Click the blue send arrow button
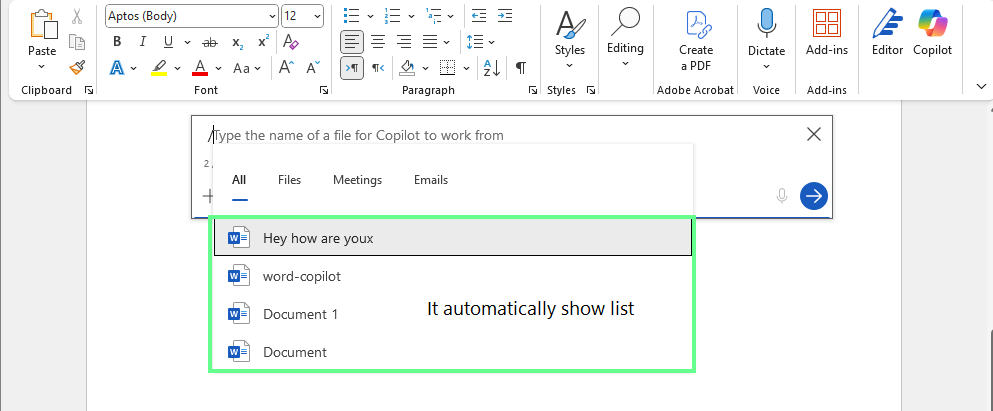 click(x=814, y=196)
